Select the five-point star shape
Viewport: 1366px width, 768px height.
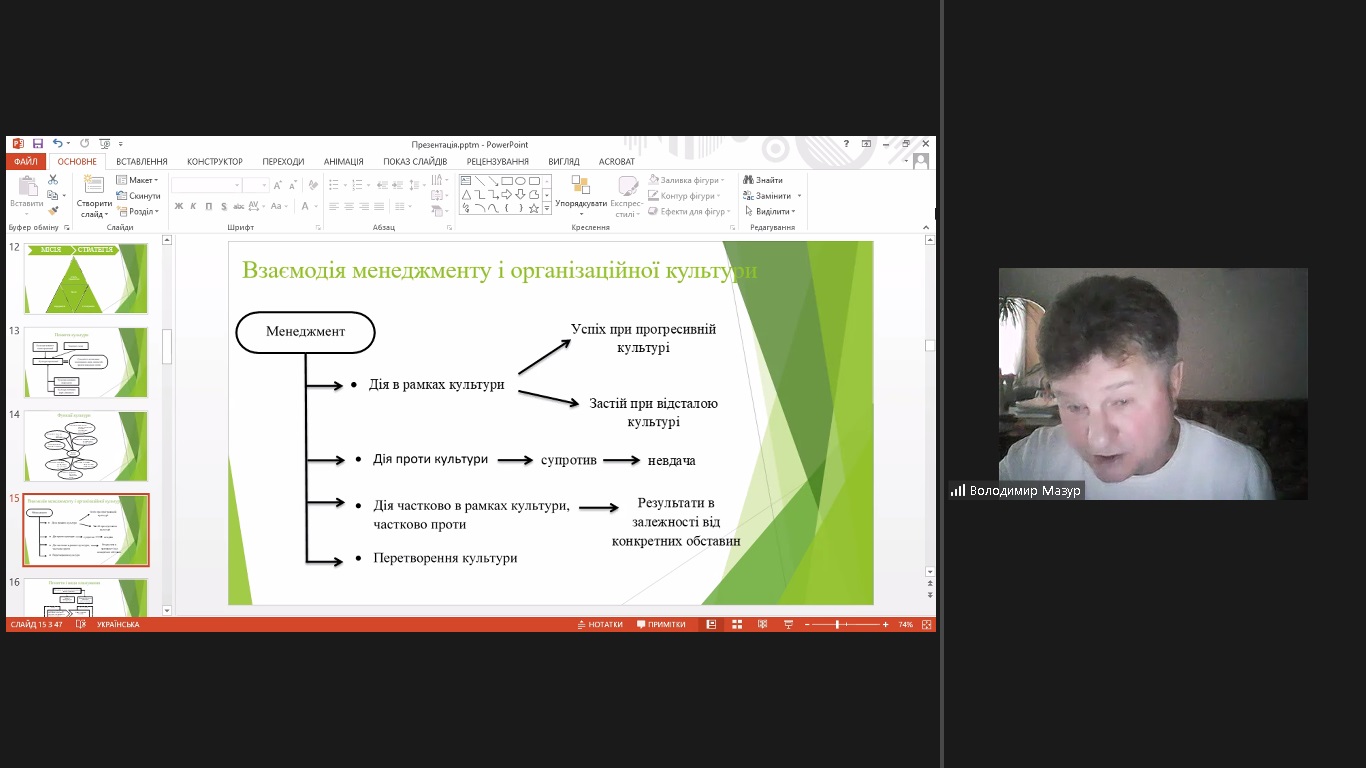pyautogui.click(x=534, y=208)
